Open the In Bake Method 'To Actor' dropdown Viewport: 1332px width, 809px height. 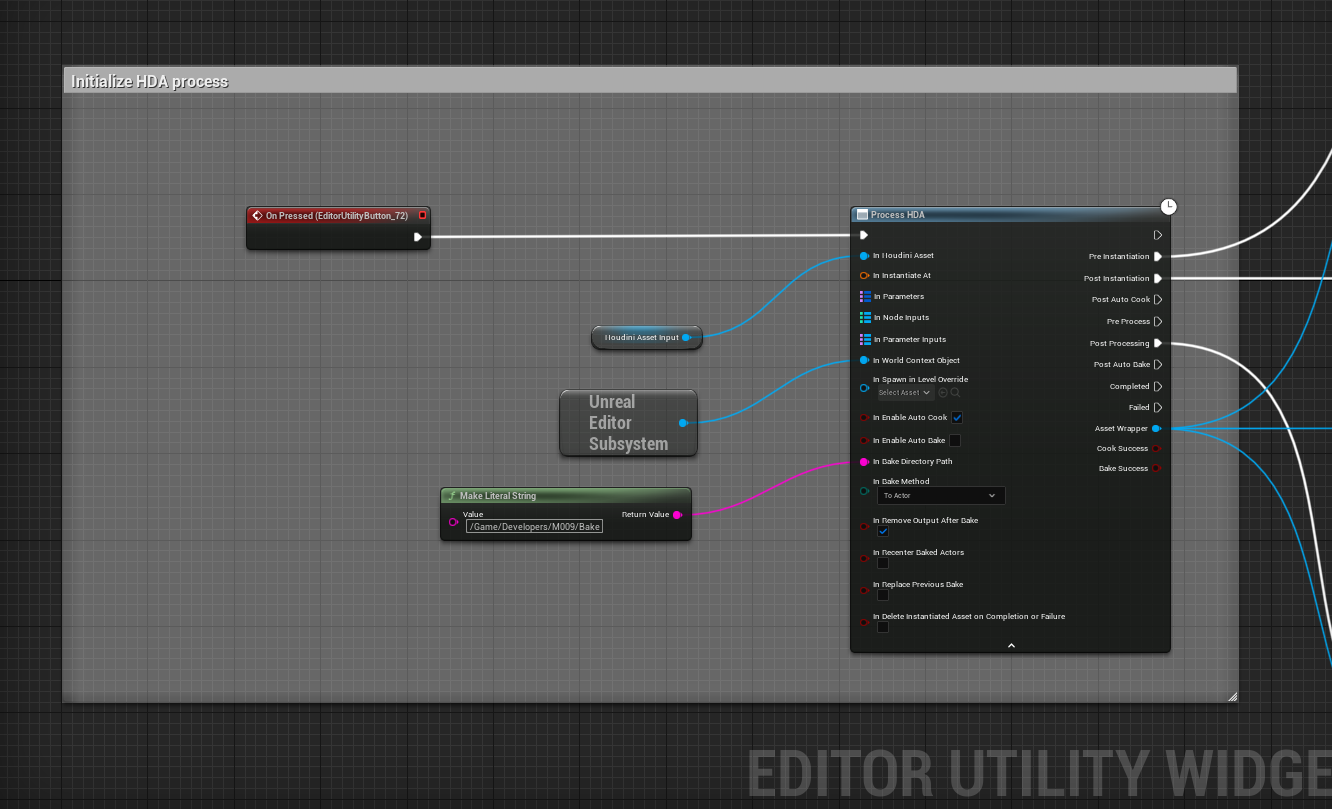pyautogui.click(x=941, y=495)
